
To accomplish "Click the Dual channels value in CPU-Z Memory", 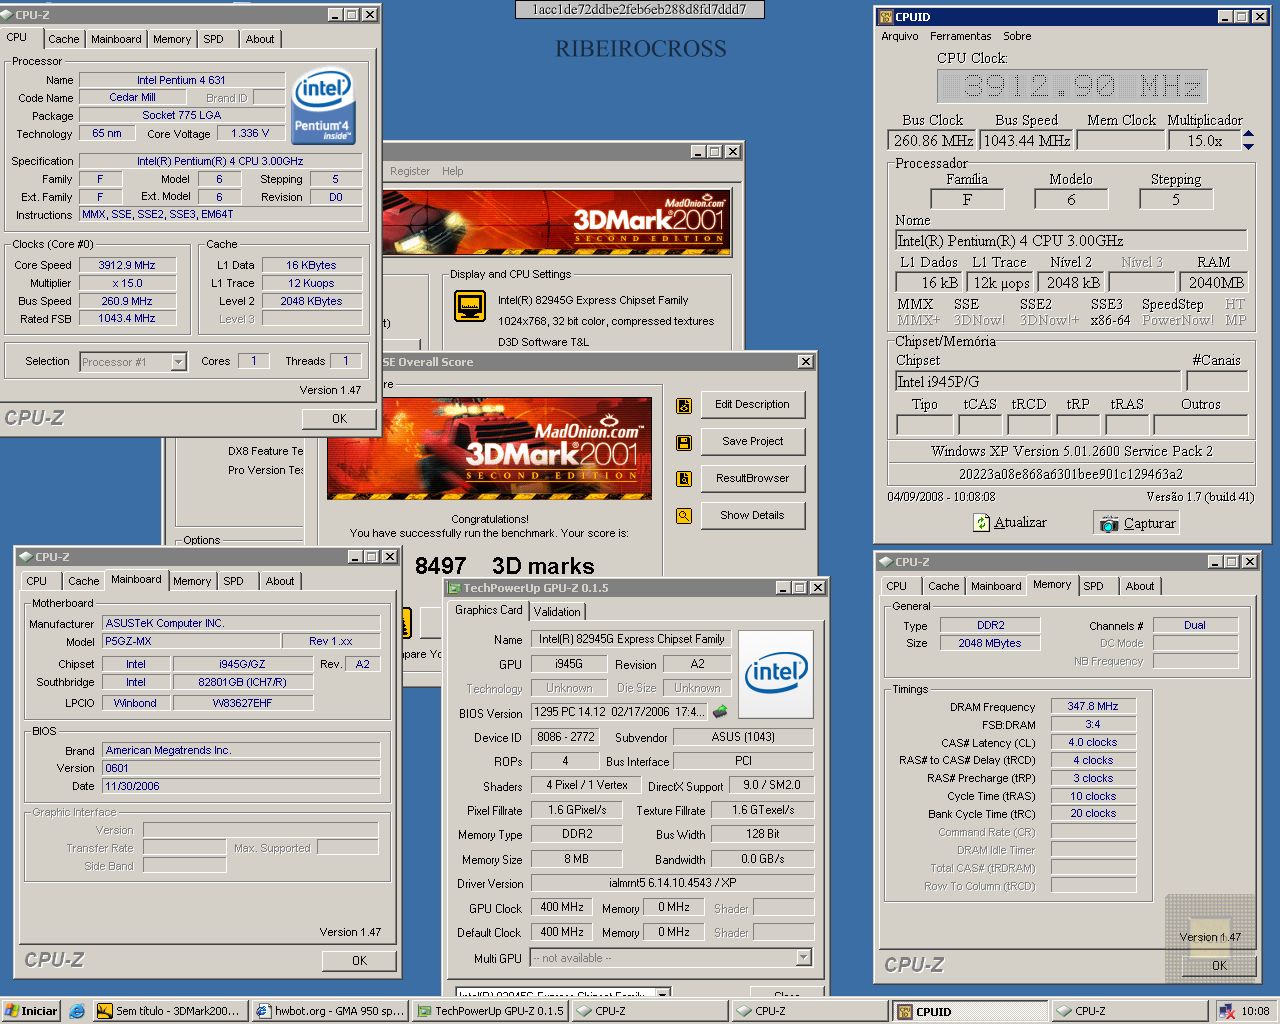I will [x=1195, y=625].
